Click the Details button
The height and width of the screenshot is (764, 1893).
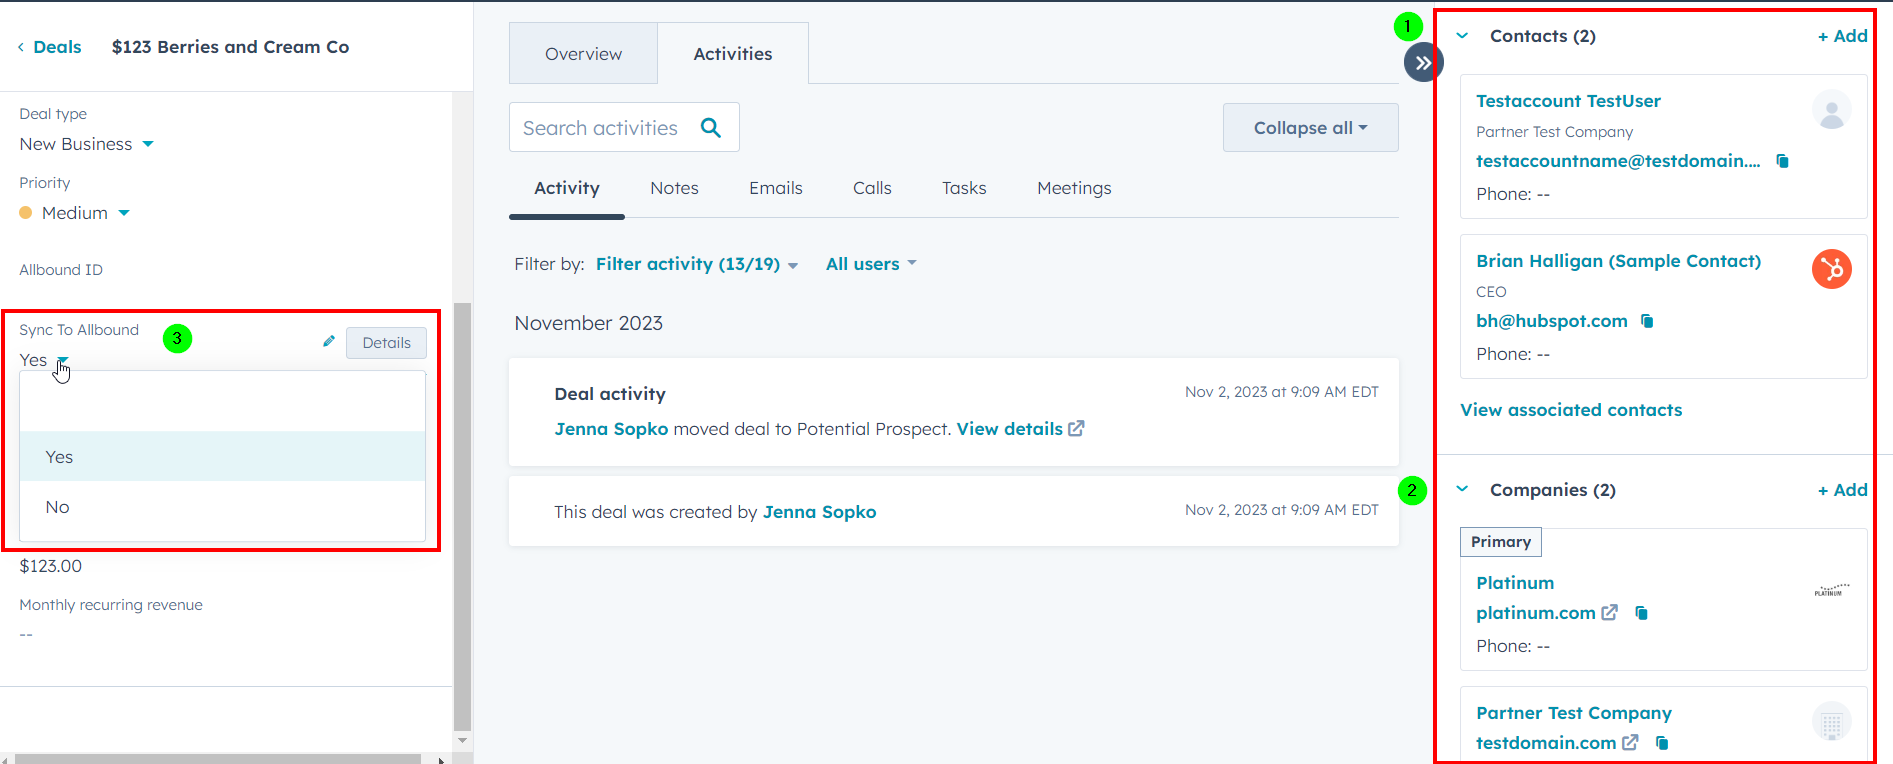386,343
